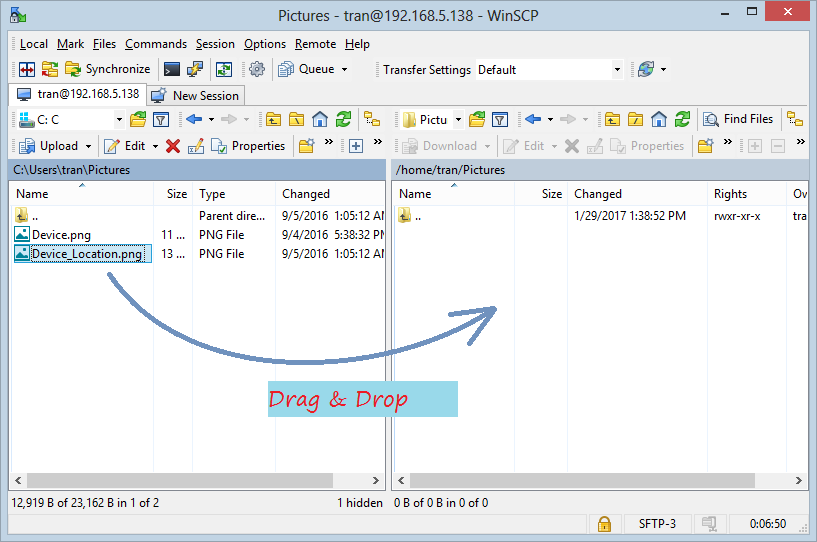Go to remote root directory icon

636,120
